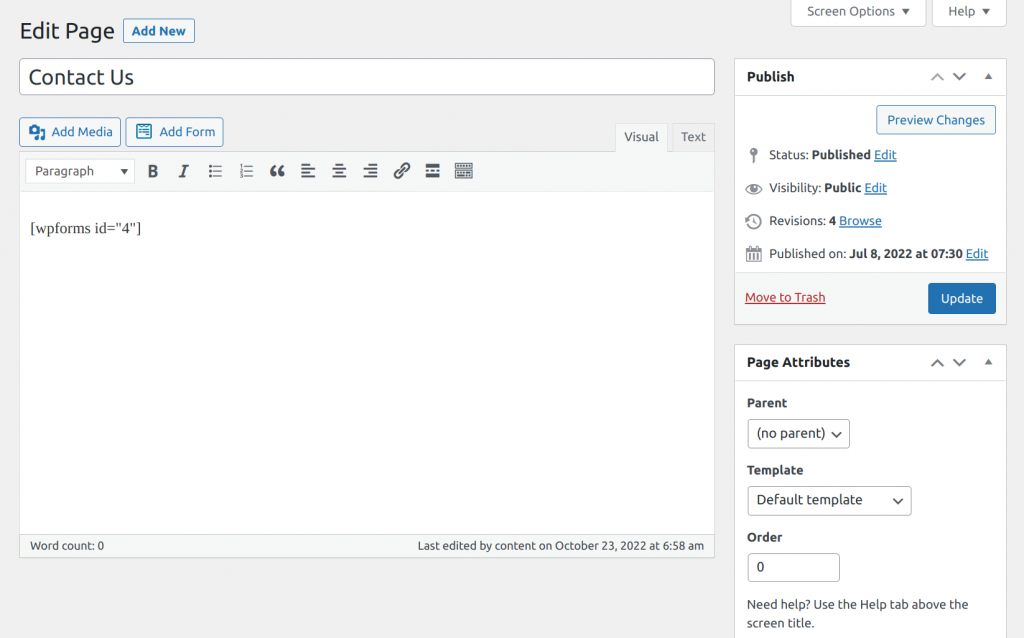Screen dimensions: 1024x638
Task: Apply blockquote formatting
Action: [x=277, y=171]
